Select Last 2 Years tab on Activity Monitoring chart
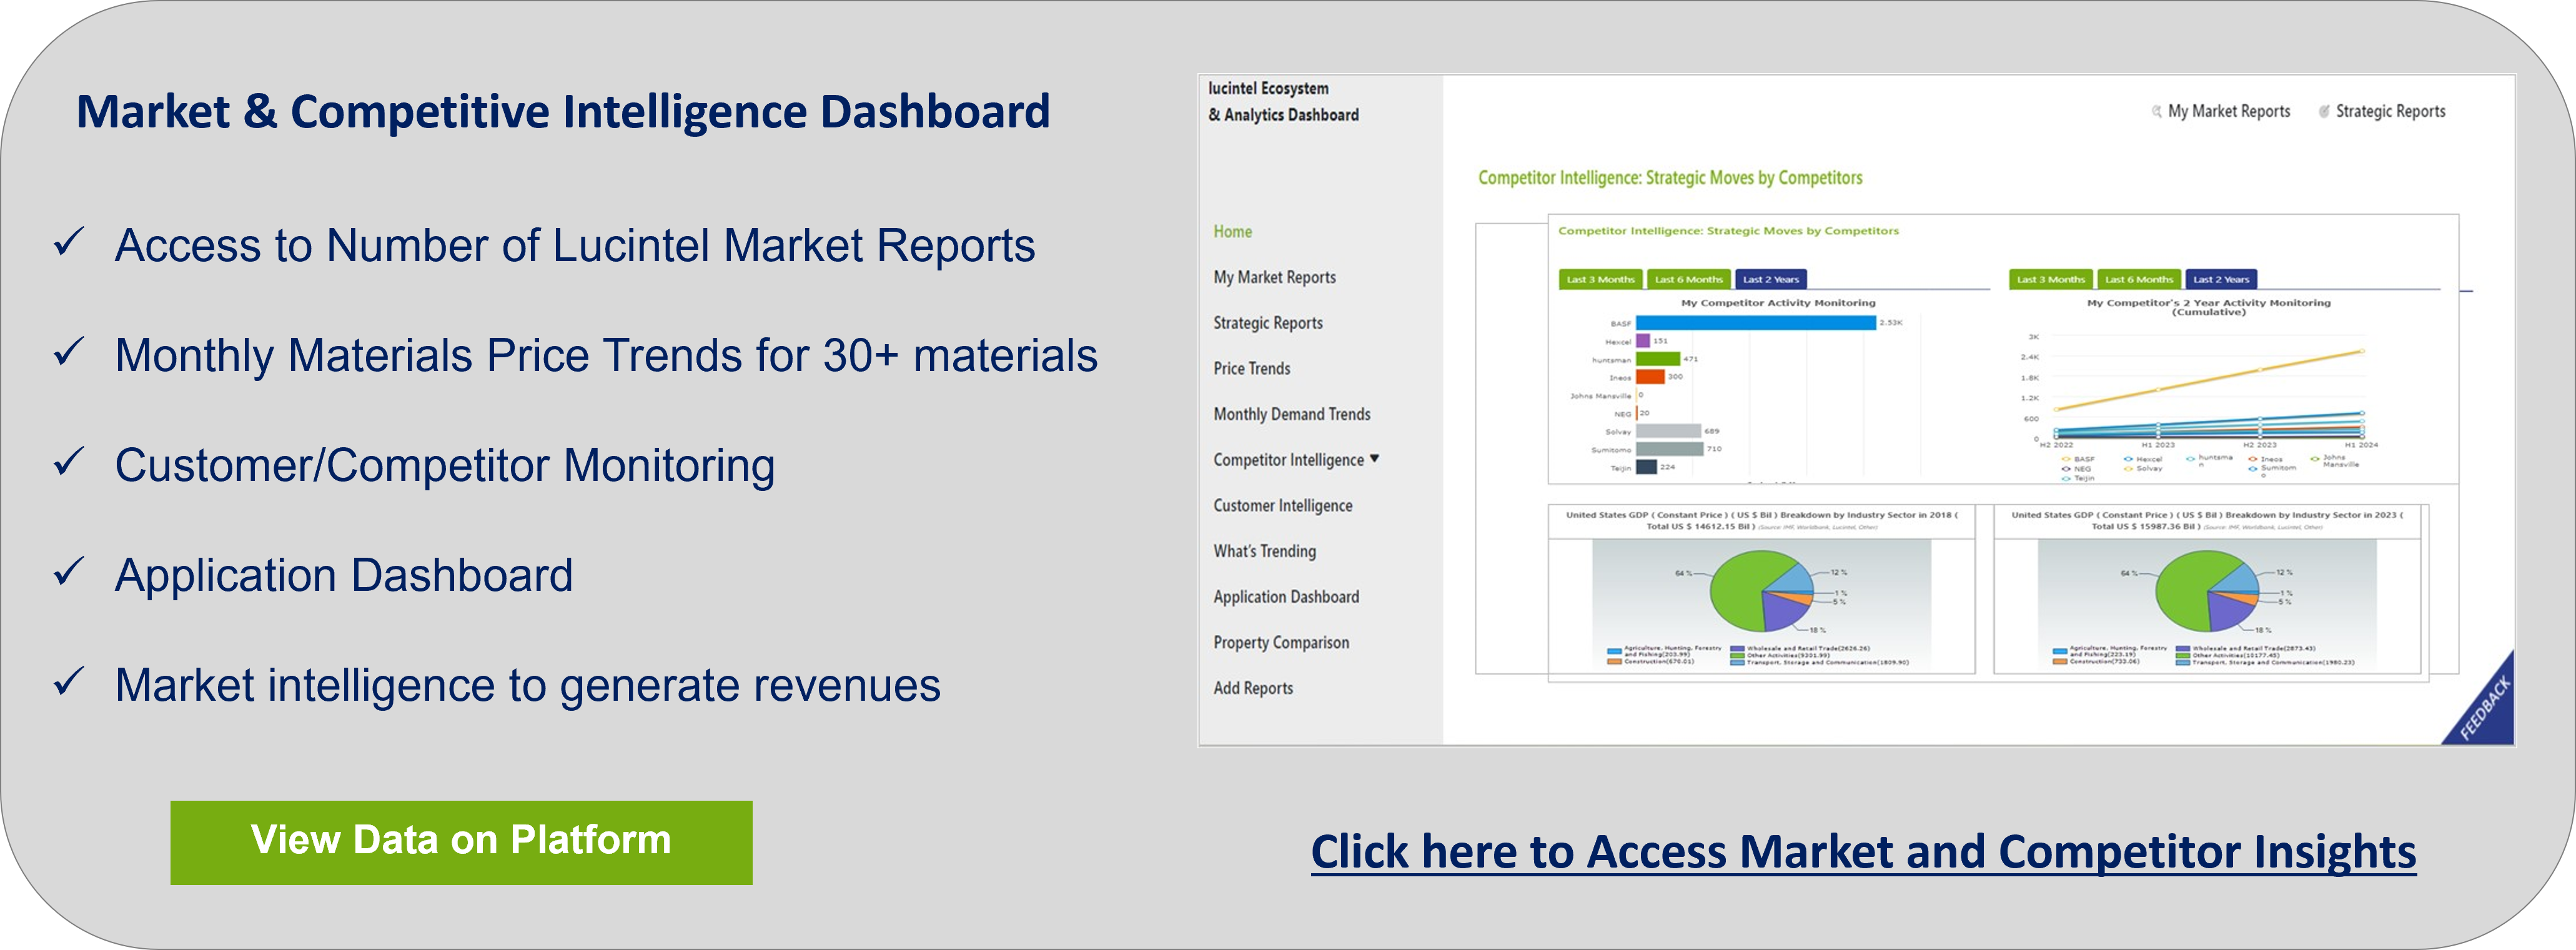This screenshot has width=2576, height=950. 1771,280
